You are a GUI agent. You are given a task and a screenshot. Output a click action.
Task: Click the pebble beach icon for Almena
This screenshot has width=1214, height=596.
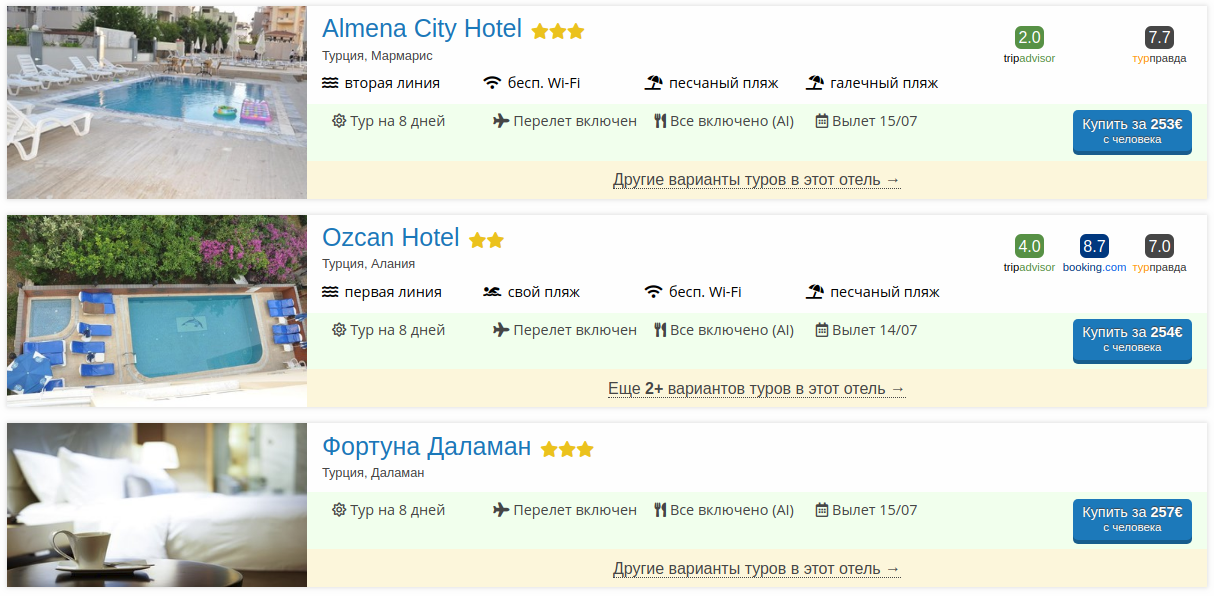click(815, 83)
